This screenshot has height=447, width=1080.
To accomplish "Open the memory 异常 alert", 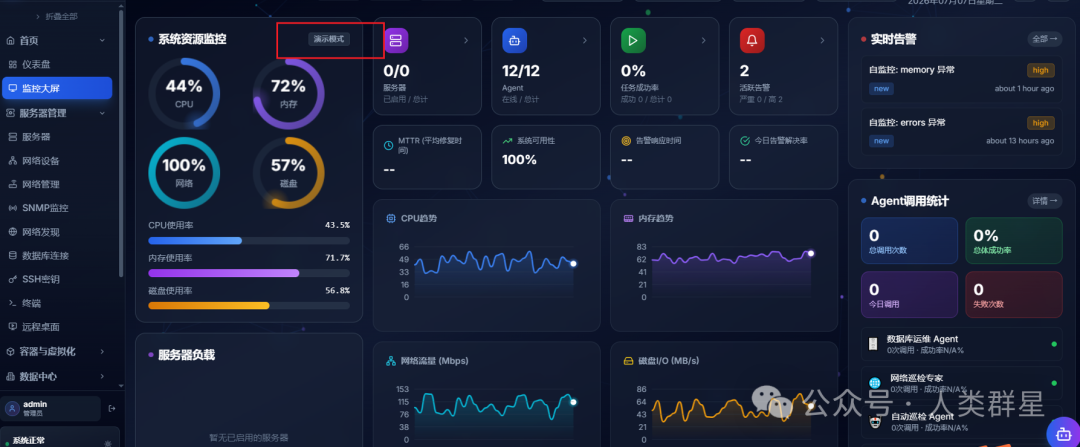I will pyautogui.click(x=961, y=79).
